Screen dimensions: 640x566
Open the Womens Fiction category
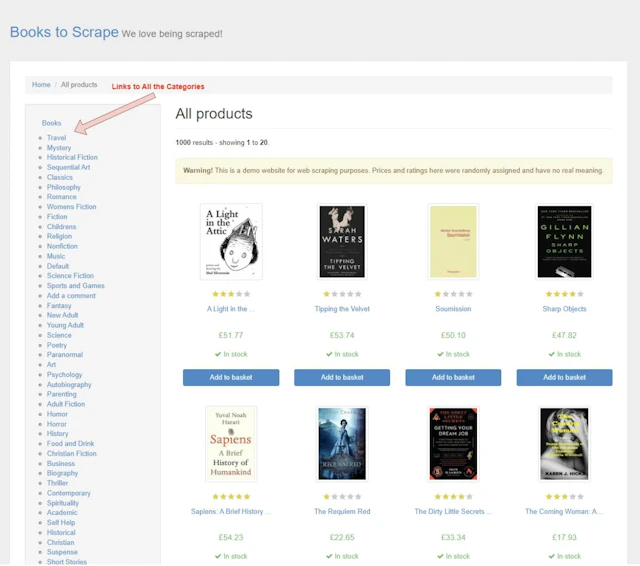pos(71,206)
